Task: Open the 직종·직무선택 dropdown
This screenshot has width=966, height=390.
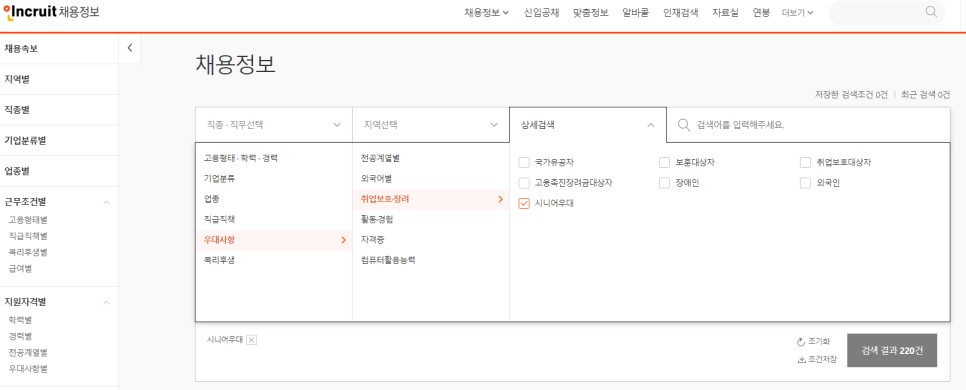Action: [274, 125]
